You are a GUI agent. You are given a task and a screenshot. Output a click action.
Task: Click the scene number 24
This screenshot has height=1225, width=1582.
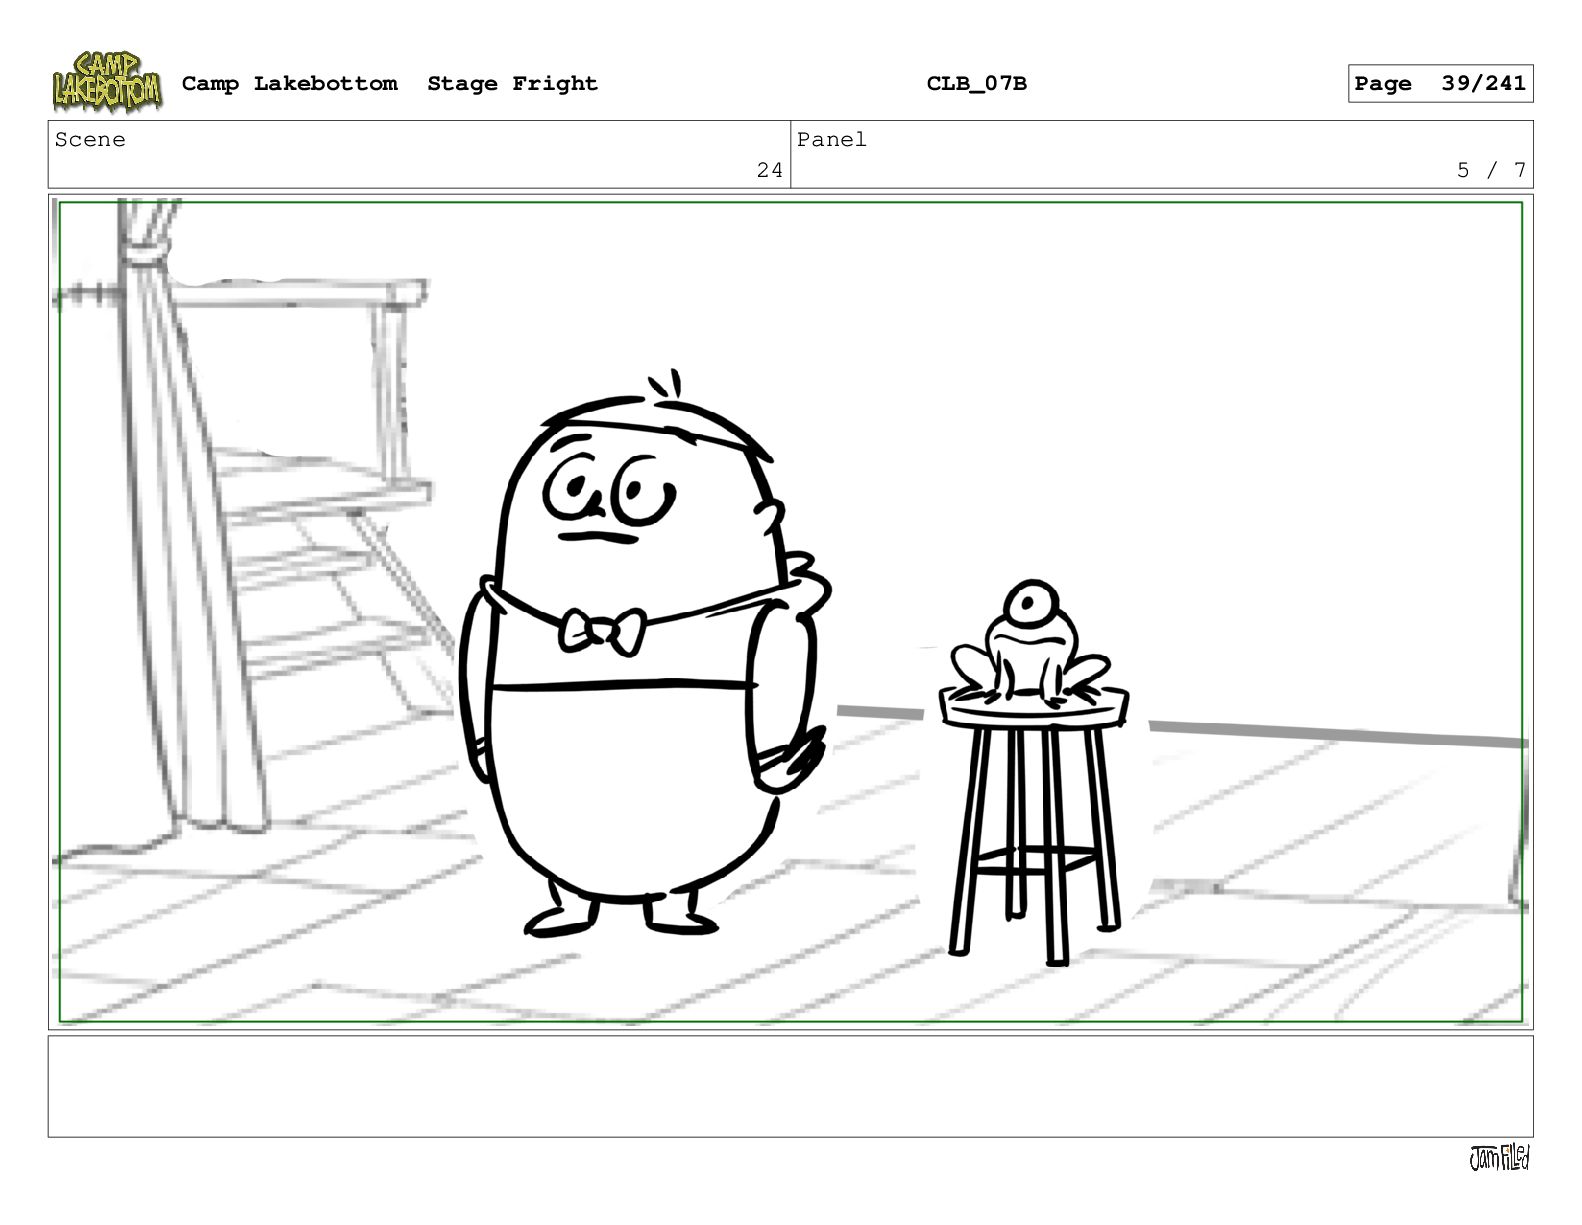pyautogui.click(x=769, y=171)
